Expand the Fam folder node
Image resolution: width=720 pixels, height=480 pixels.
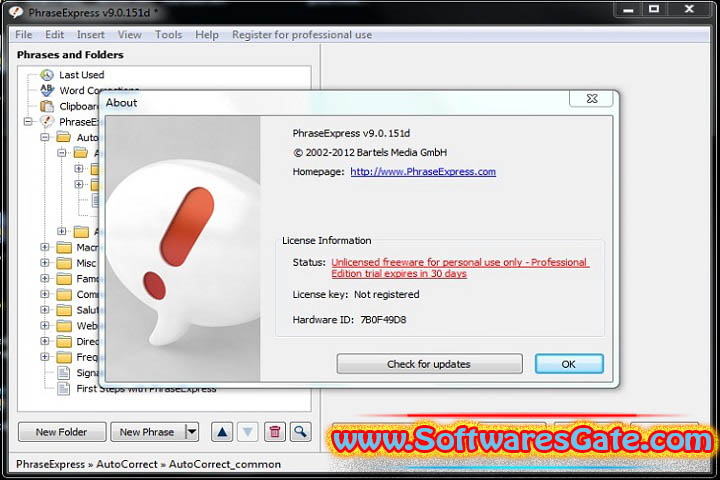pyautogui.click(x=45, y=278)
